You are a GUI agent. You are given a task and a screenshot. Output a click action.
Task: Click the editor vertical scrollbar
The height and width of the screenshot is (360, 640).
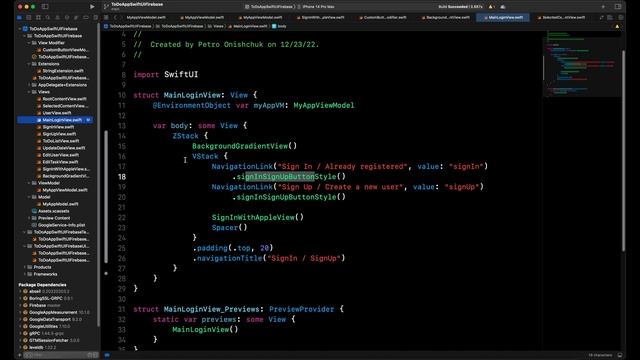point(623,150)
